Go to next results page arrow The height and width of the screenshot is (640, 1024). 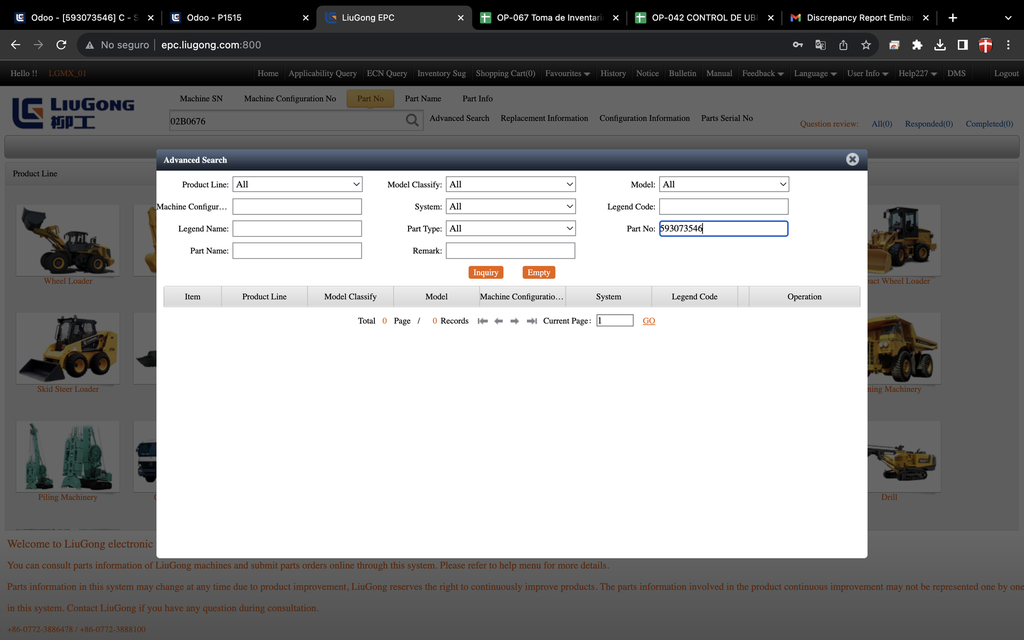point(515,321)
